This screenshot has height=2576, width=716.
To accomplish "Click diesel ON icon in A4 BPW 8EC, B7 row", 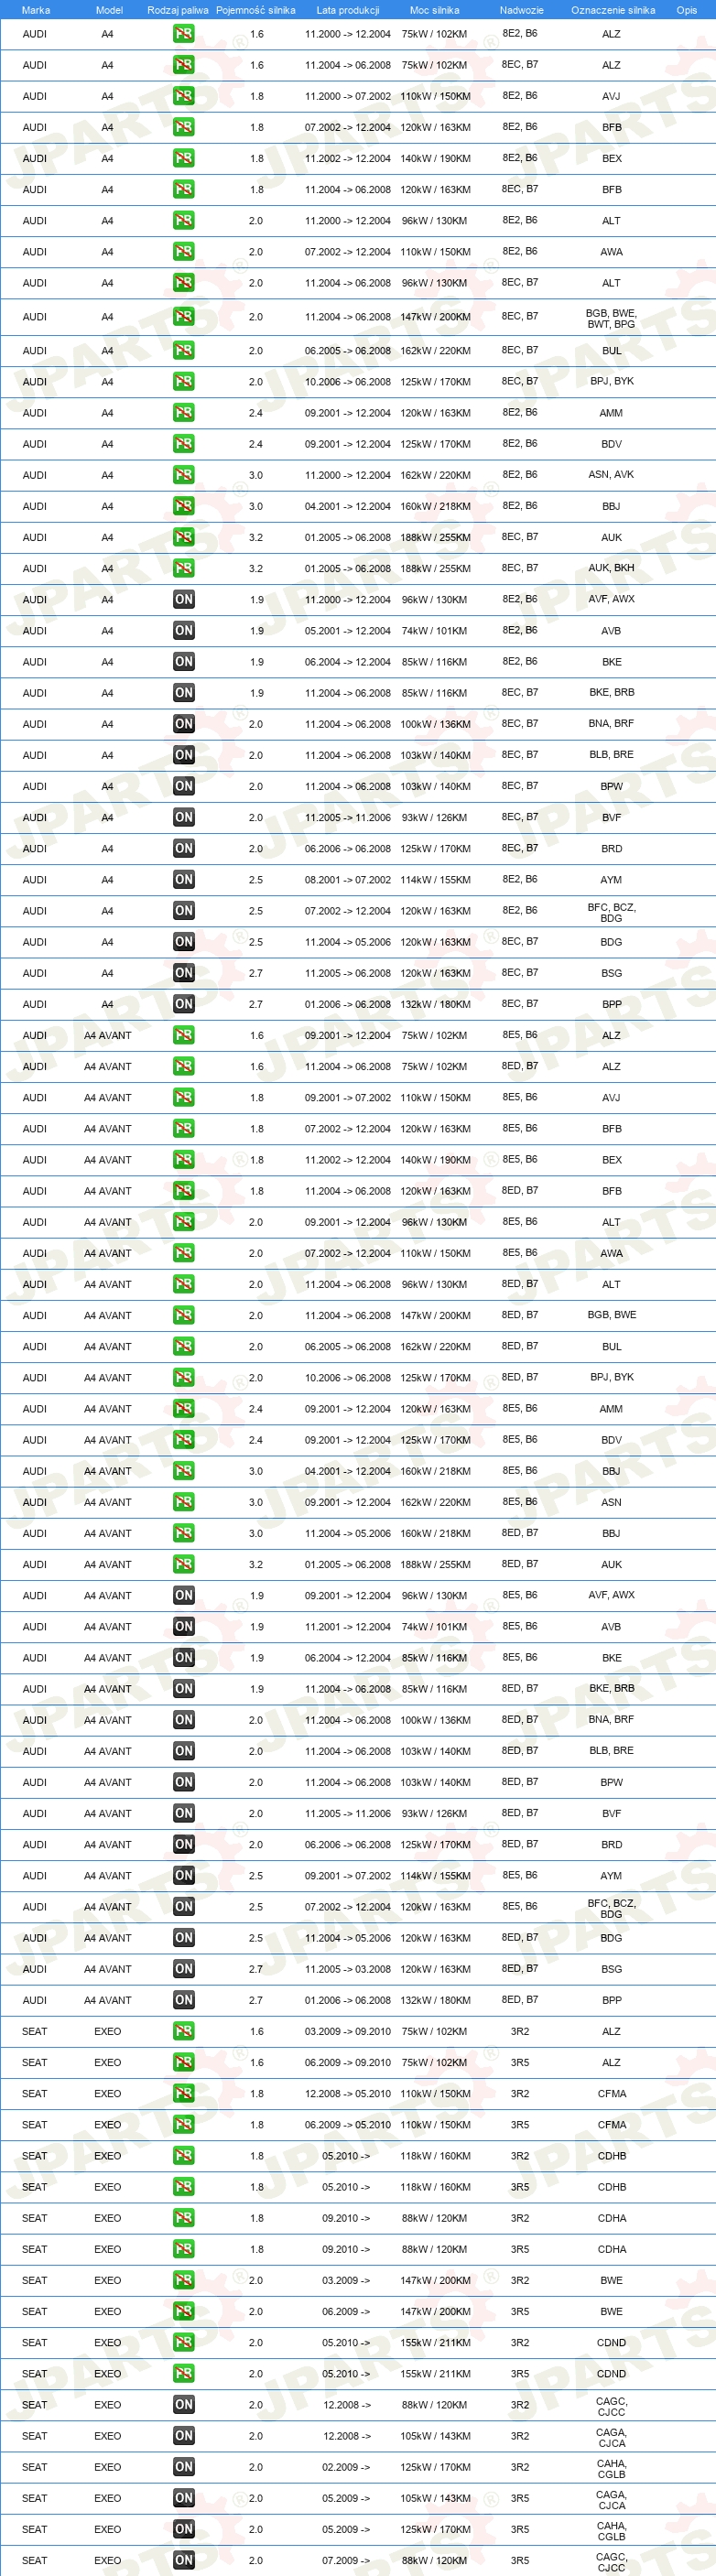I will [x=183, y=786].
